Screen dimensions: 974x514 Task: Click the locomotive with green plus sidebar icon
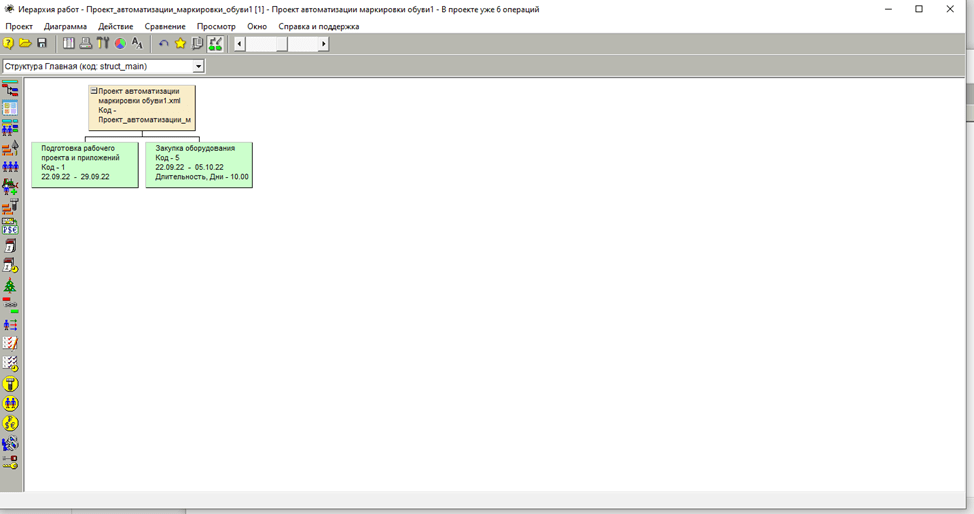(10, 186)
